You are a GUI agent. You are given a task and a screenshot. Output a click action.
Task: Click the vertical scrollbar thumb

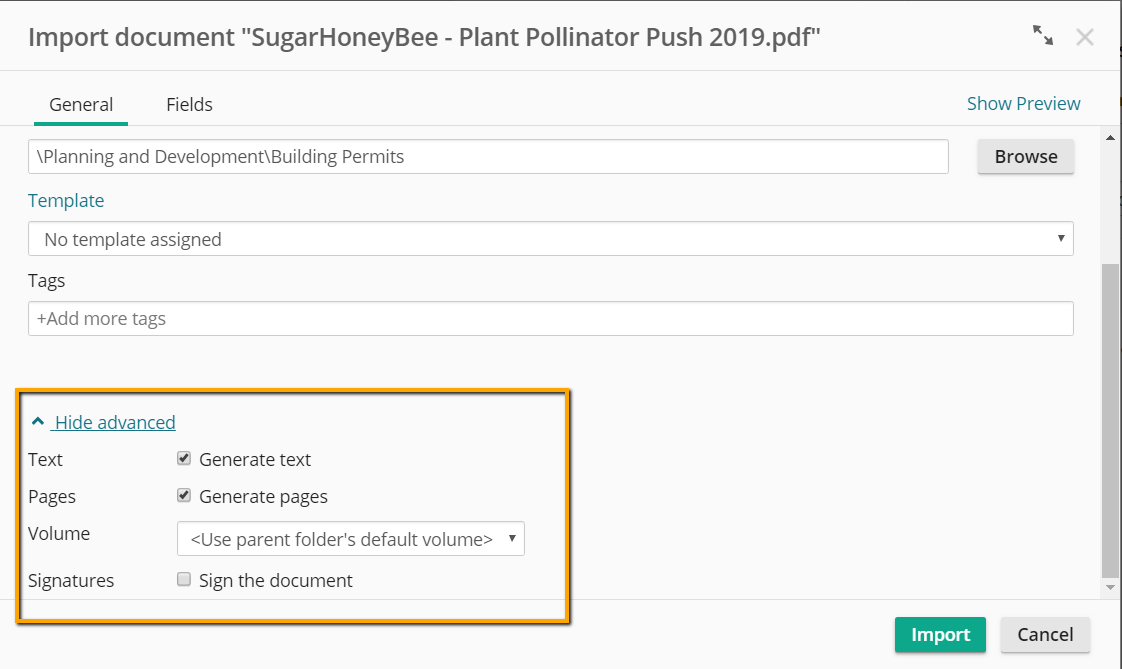tap(1111, 420)
